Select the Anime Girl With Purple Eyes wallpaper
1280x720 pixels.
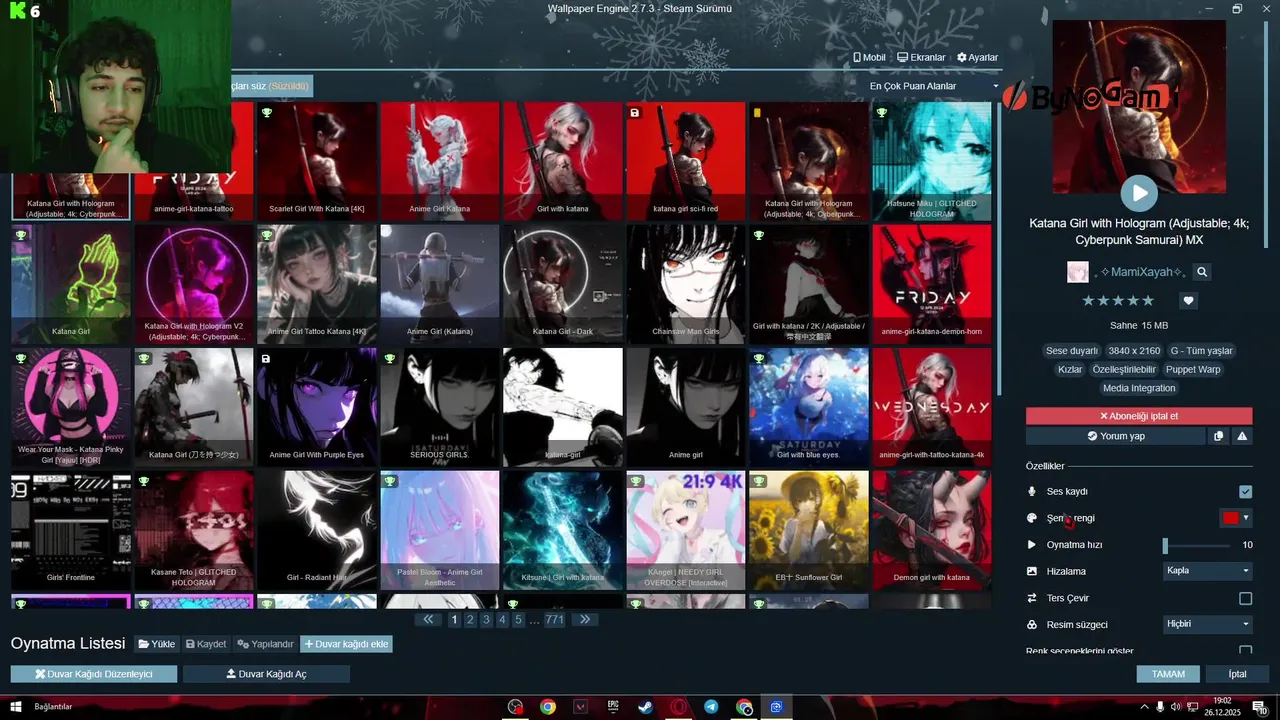pyautogui.click(x=316, y=407)
